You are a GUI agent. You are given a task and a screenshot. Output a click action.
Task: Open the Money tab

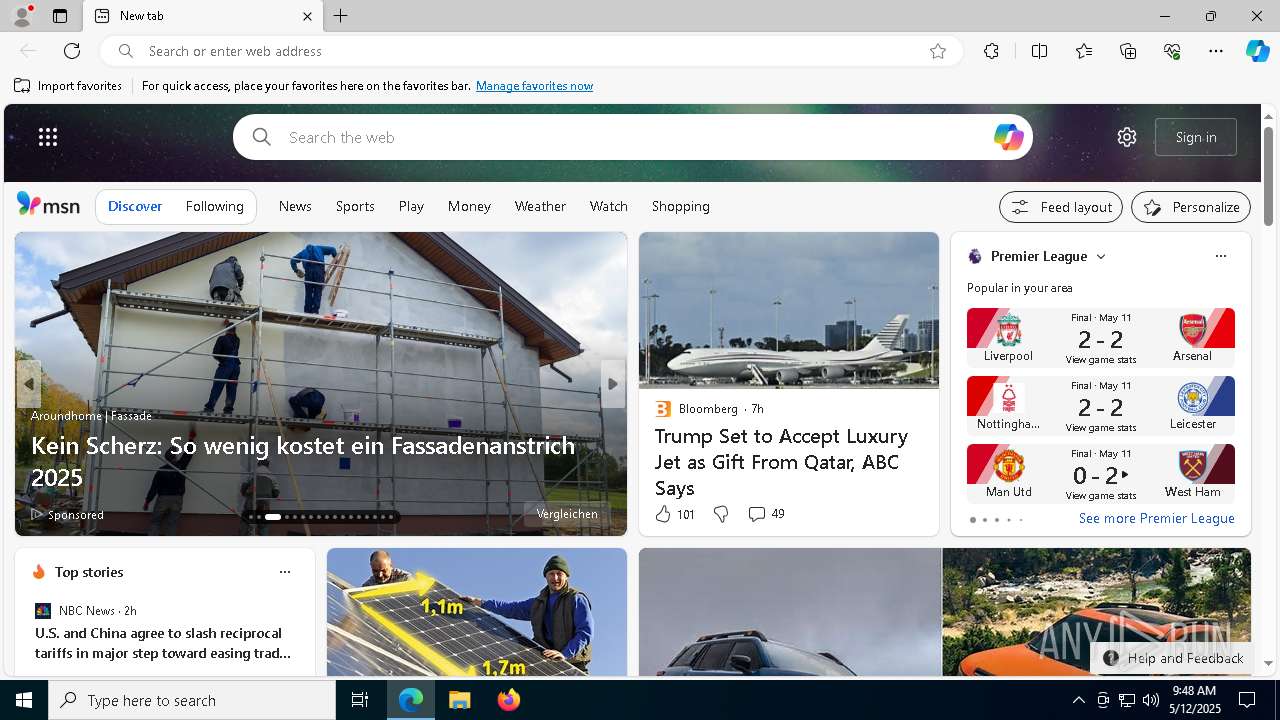469,206
